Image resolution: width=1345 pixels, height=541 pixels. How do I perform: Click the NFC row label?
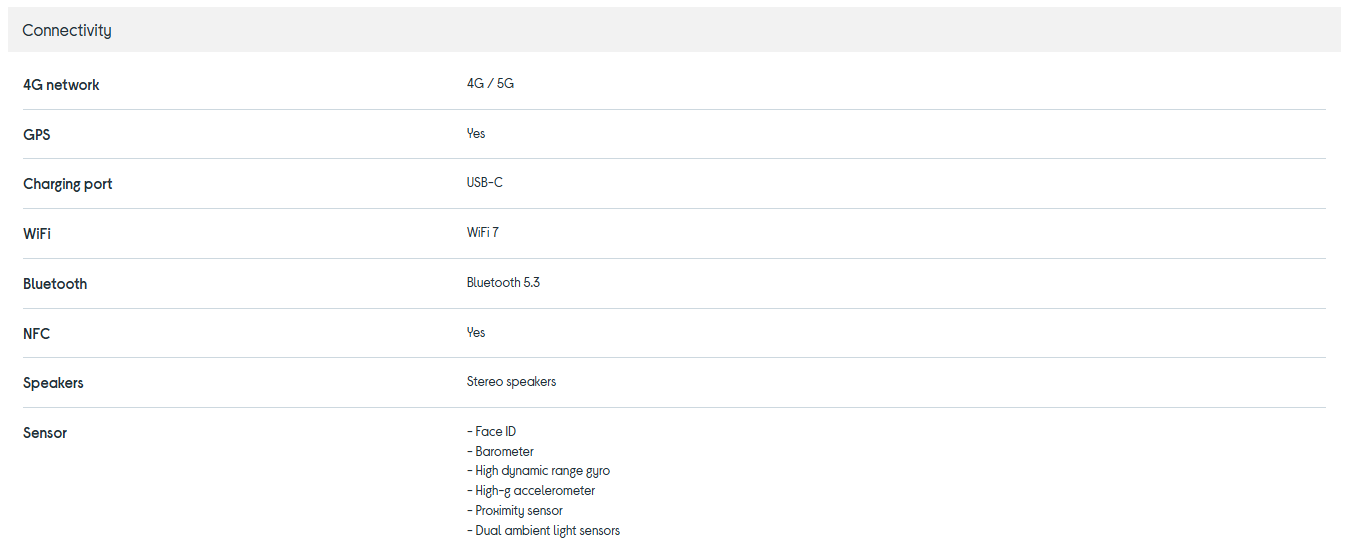pos(36,334)
